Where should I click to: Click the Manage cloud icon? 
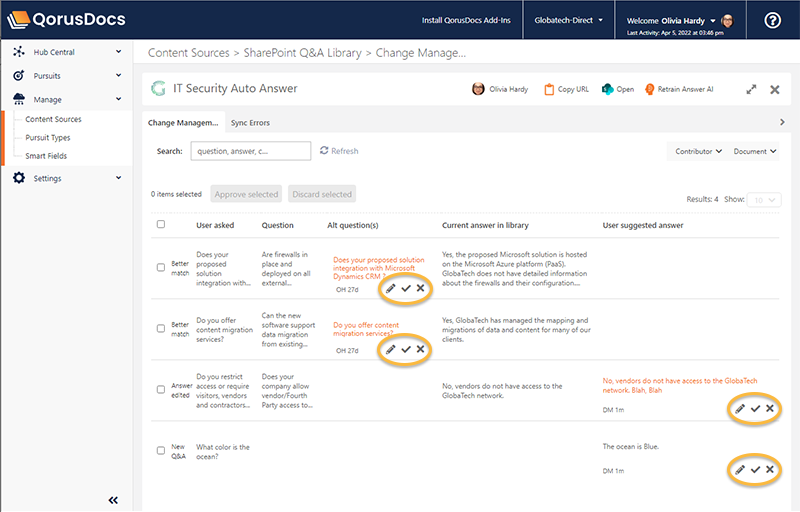point(19,99)
